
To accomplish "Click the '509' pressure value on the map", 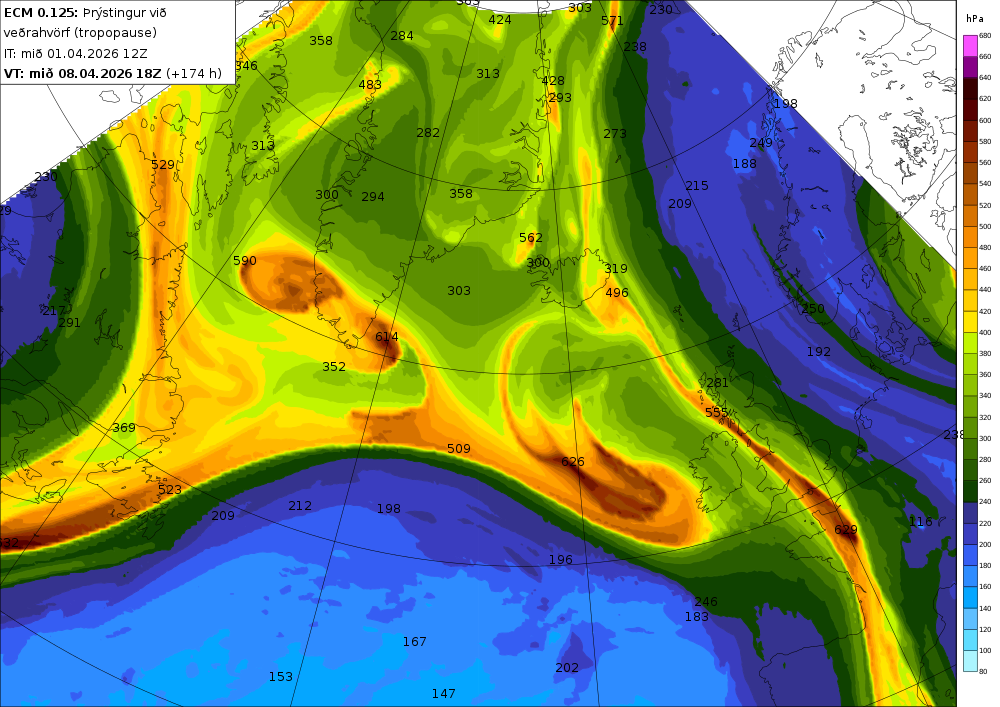I will pos(459,449).
